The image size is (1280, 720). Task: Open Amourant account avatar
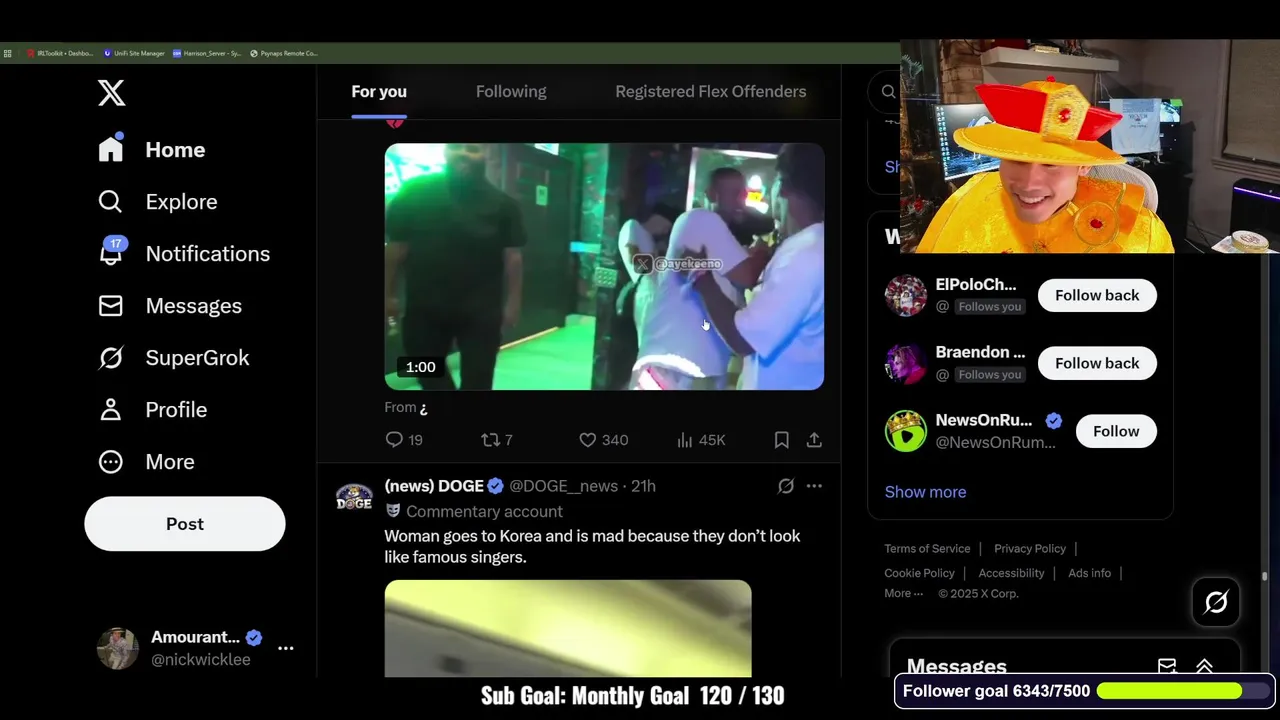[x=118, y=648]
